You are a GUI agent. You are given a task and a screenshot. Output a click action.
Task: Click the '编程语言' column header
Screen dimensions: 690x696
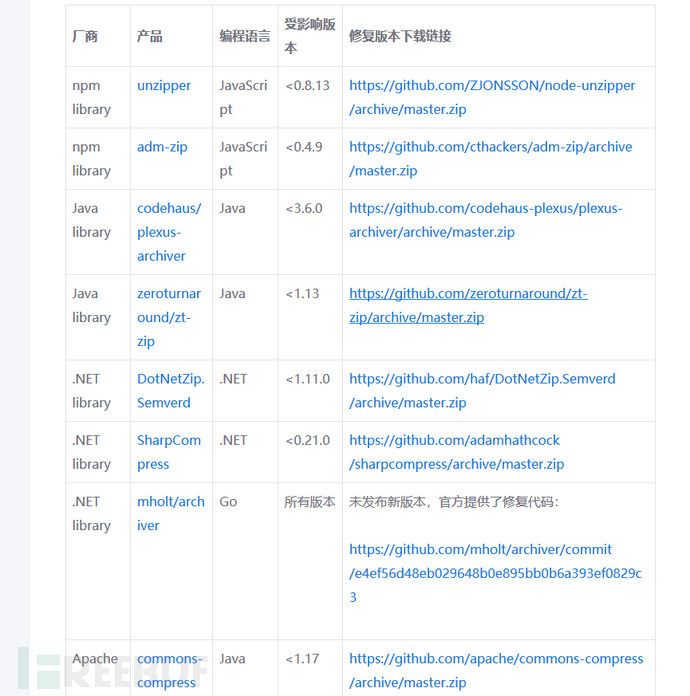coord(245,36)
